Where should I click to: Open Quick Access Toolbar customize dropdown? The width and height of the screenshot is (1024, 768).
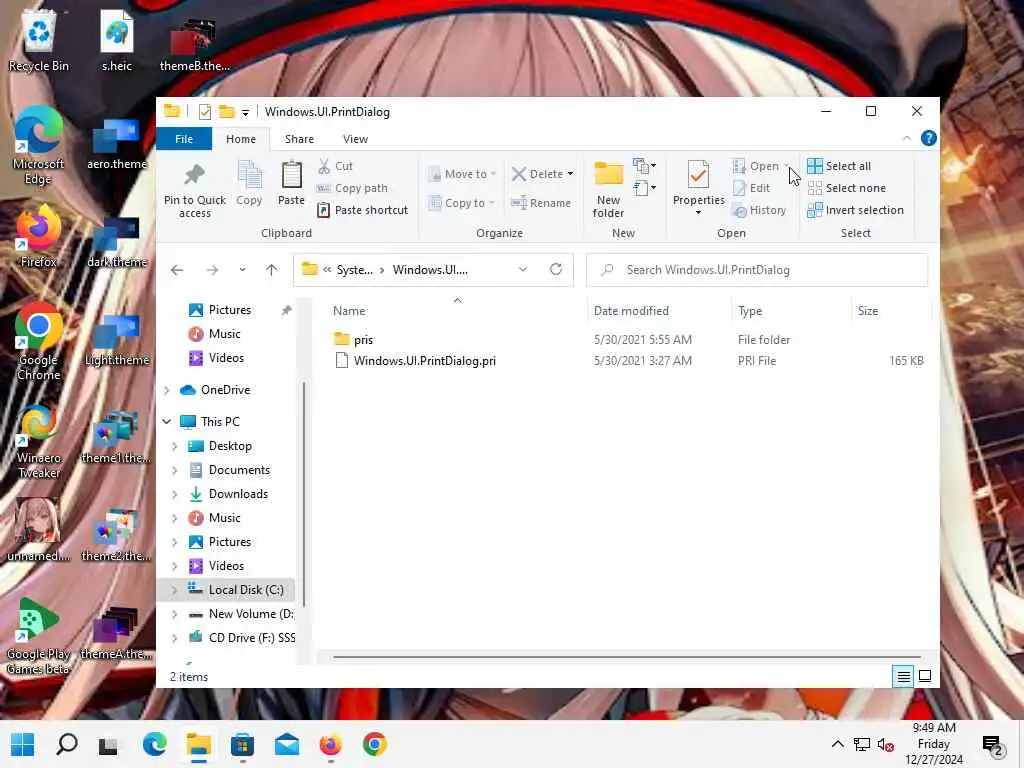point(246,112)
